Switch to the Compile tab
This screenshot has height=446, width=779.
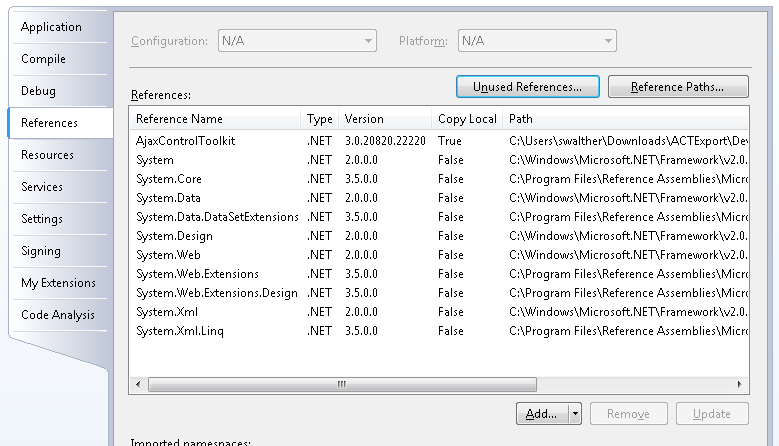(44, 59)
